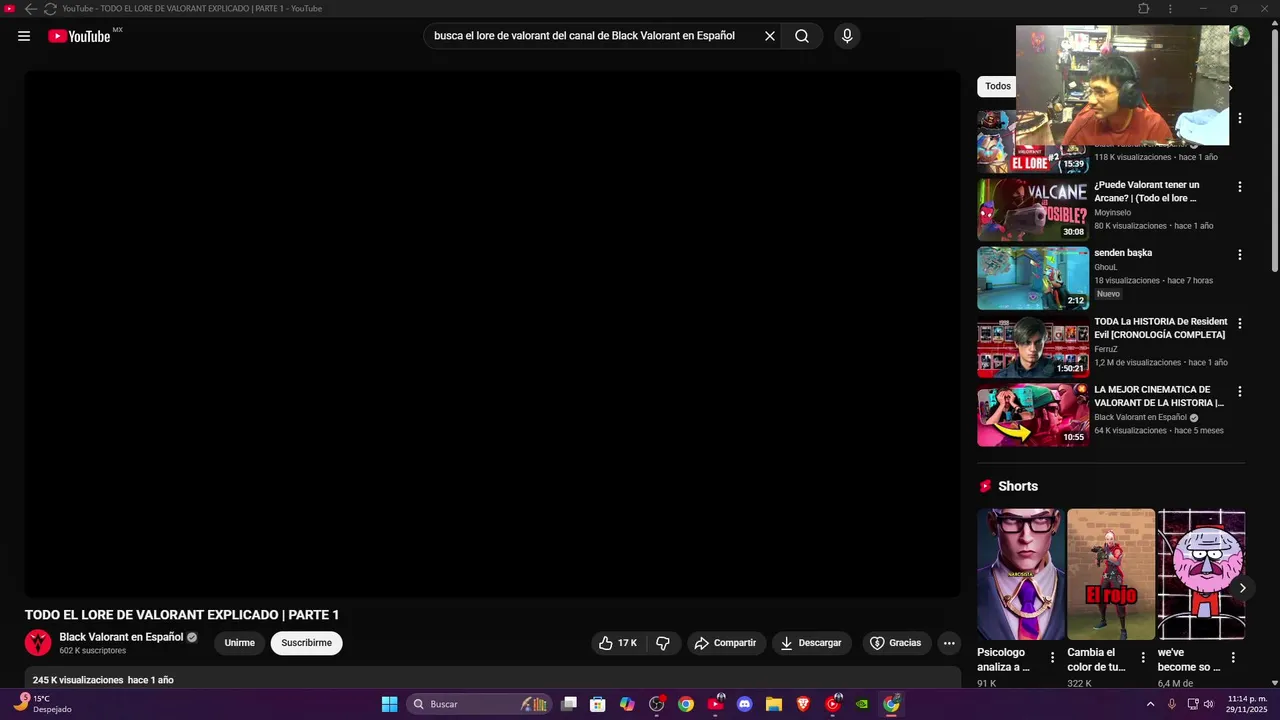Click the LA MEJOR CINEMATICA DE VALORANT title
Screen dimensions: 1280x720
pyautogui.click(x=1158, y=396)
